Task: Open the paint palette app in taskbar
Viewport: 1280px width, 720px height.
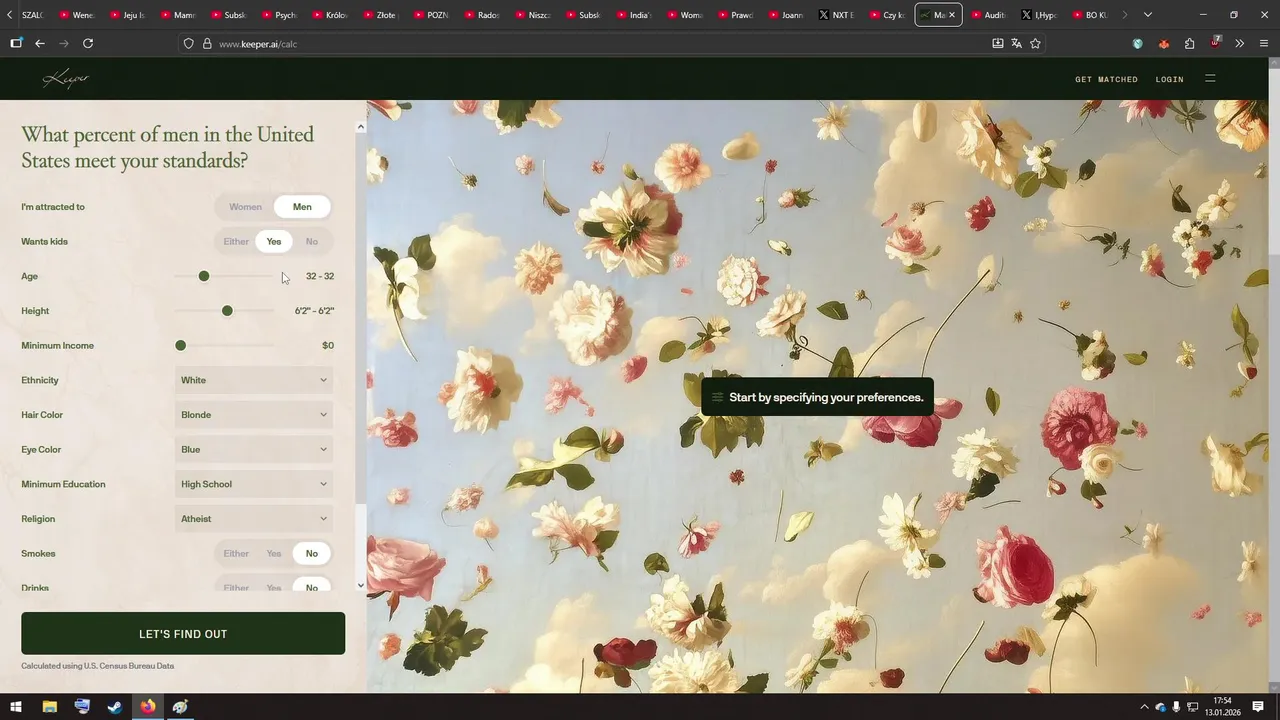Action: pos(180,706)
